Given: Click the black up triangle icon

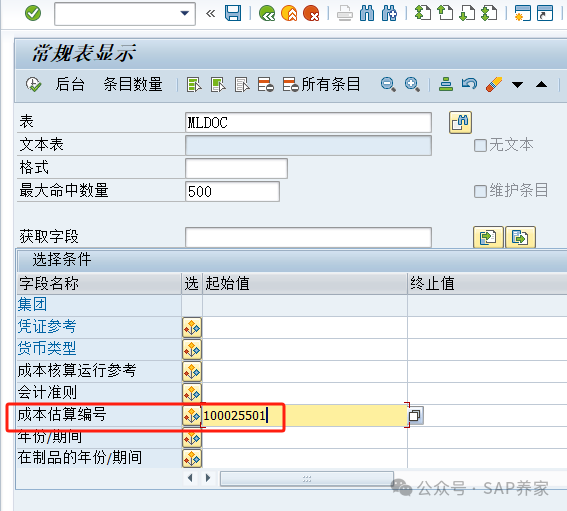Looking at the screenshot, I should coord(541,84).
